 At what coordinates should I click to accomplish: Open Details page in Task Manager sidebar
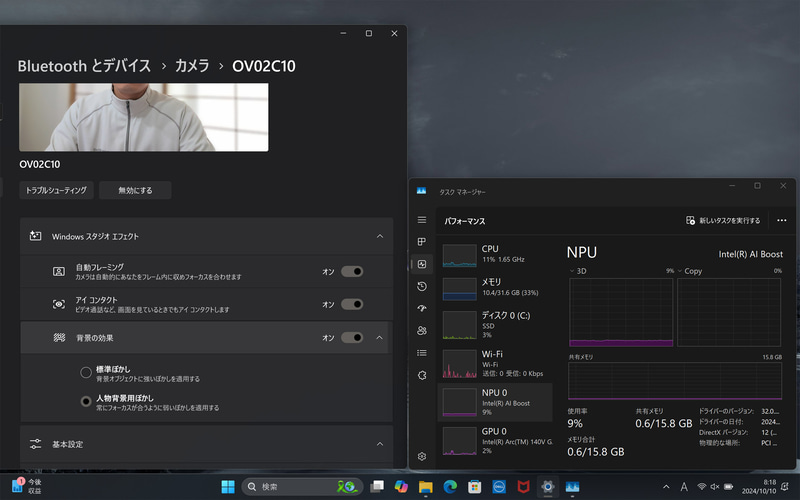(x=422, y=353)
